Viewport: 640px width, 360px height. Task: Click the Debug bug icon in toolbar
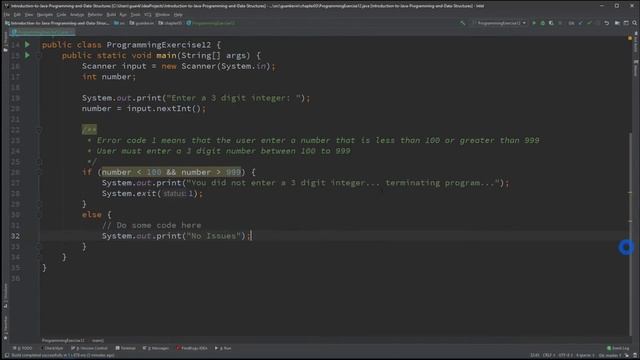point(542,23)
